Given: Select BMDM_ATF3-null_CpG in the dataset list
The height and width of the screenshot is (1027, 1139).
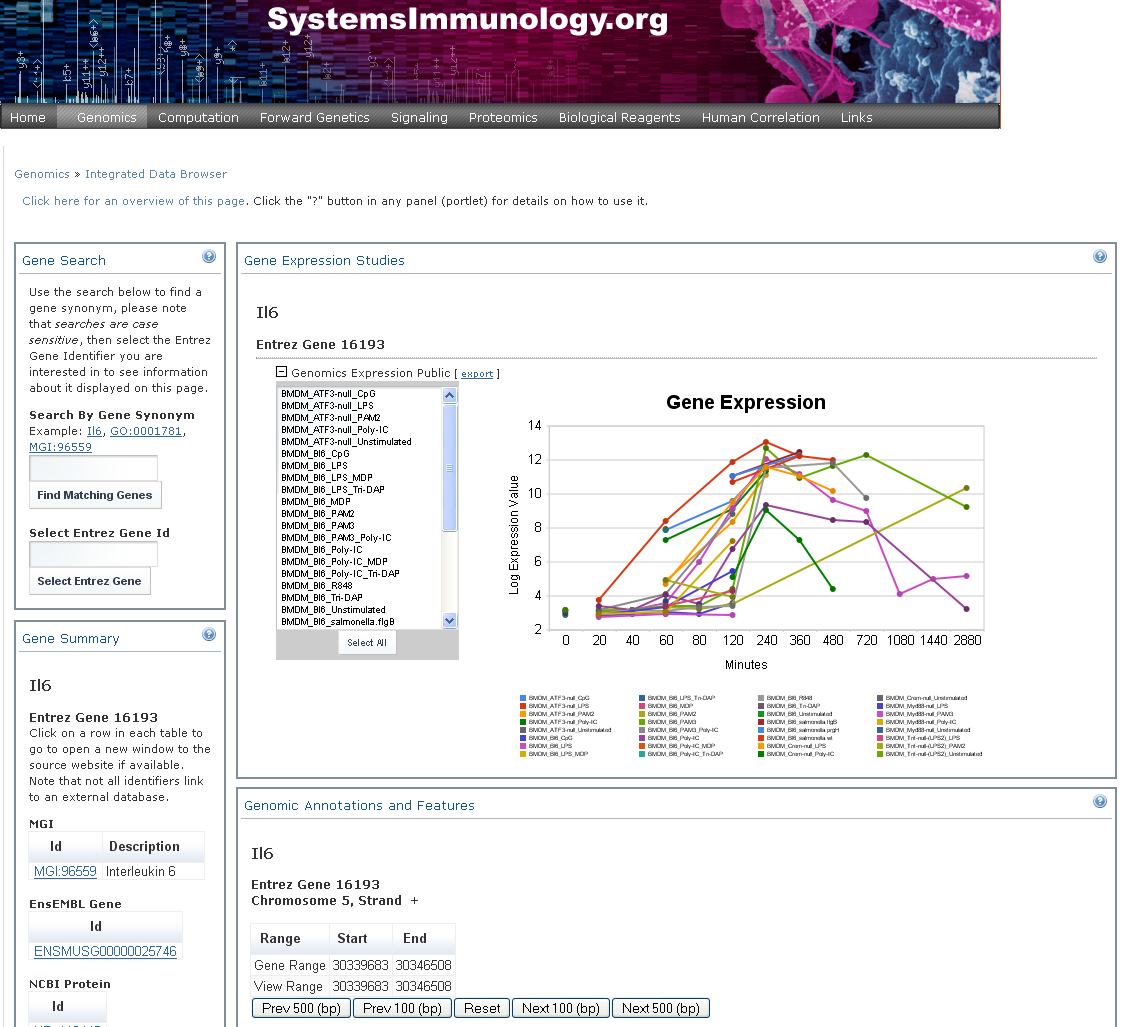Looking at the screenshot, I should coord(360,394).
